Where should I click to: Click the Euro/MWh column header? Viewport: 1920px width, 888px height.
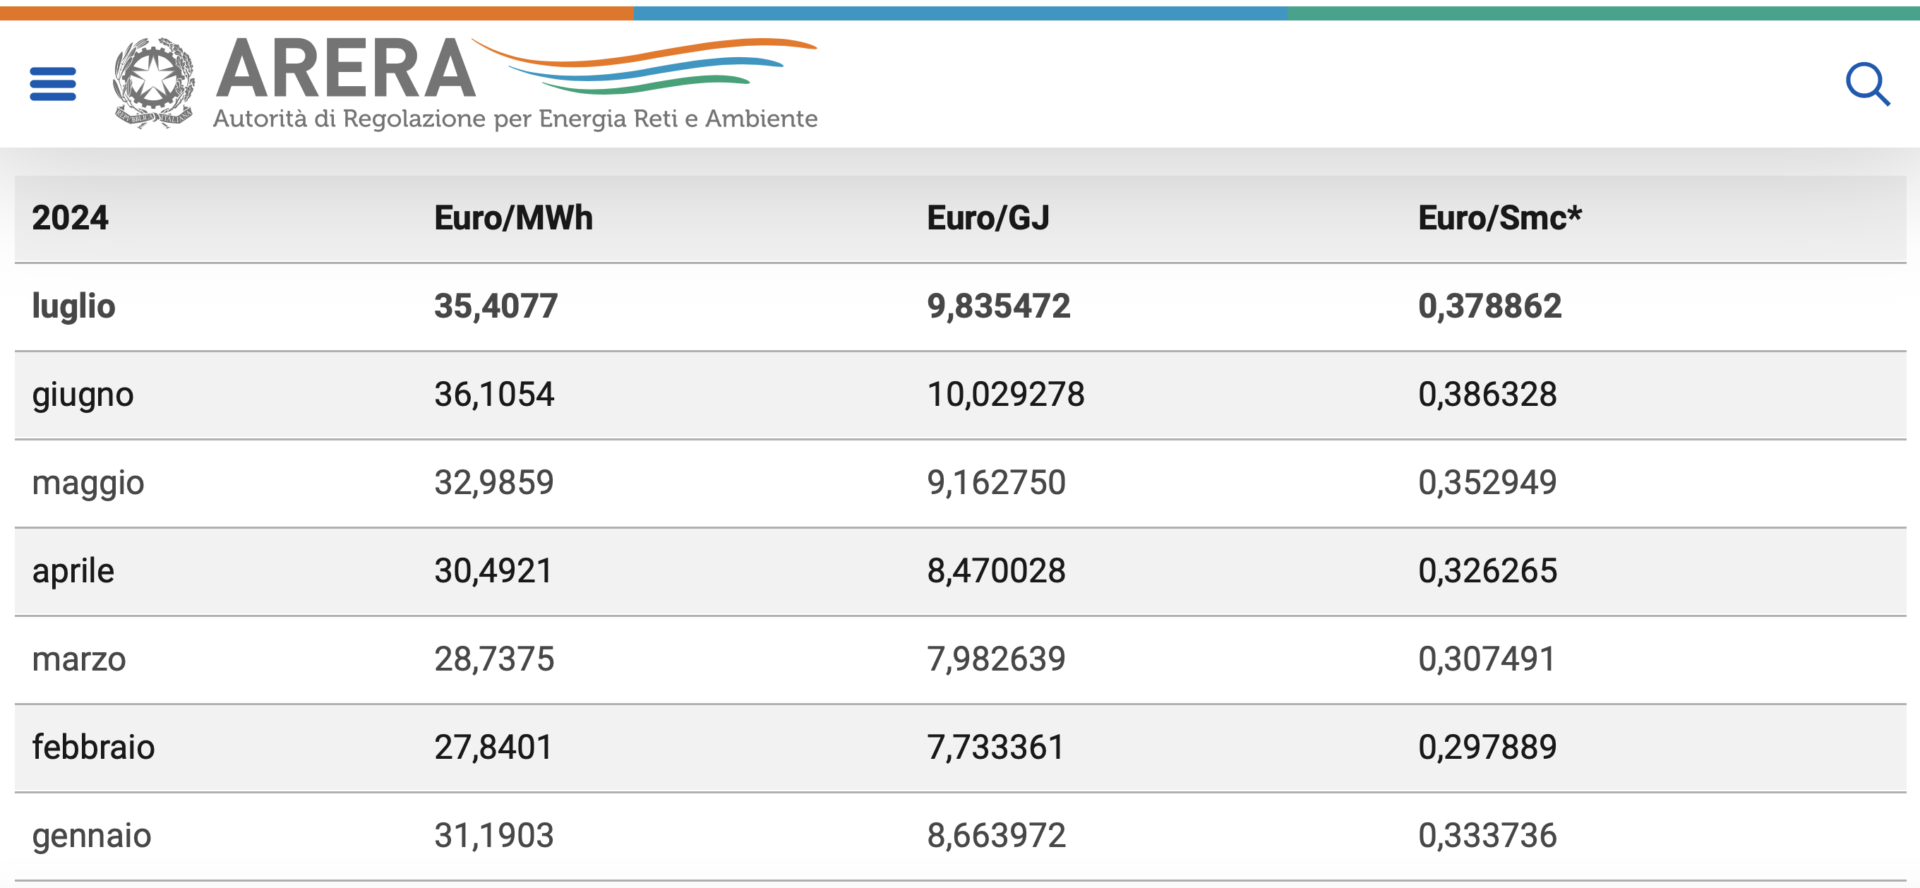click(513, 218)
